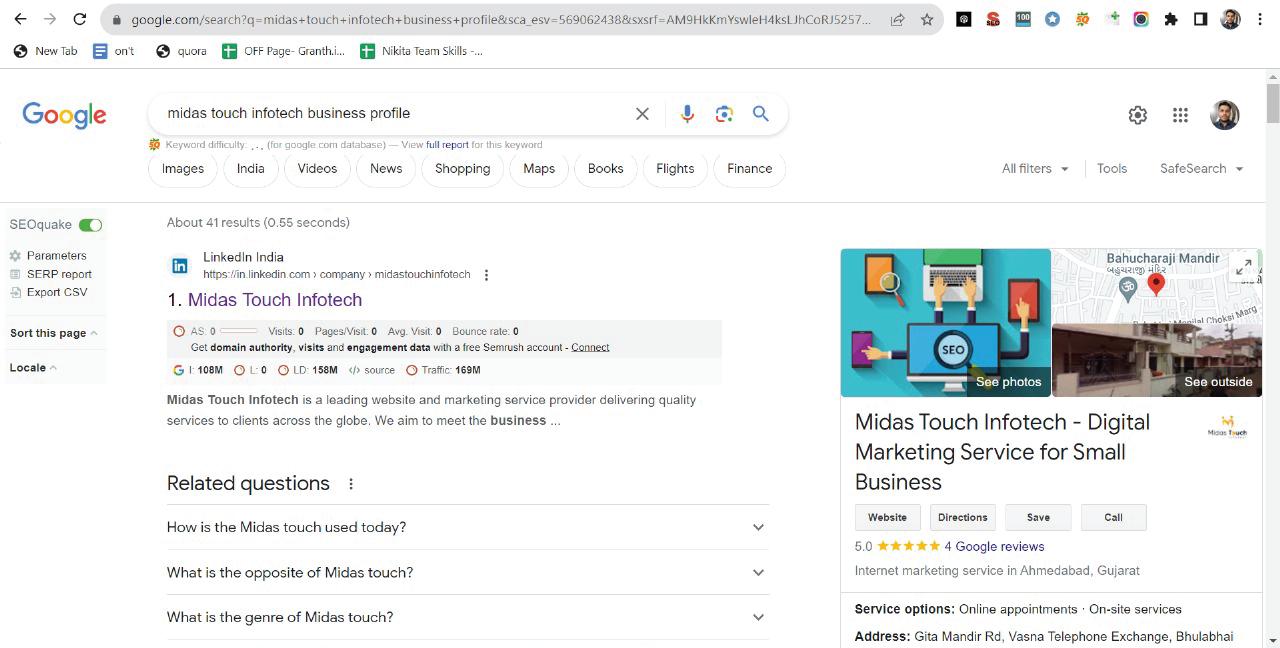Viewport: 1280px width, 648px height.
Task: Click the Website button in business panel
Action: pos(887,517)
